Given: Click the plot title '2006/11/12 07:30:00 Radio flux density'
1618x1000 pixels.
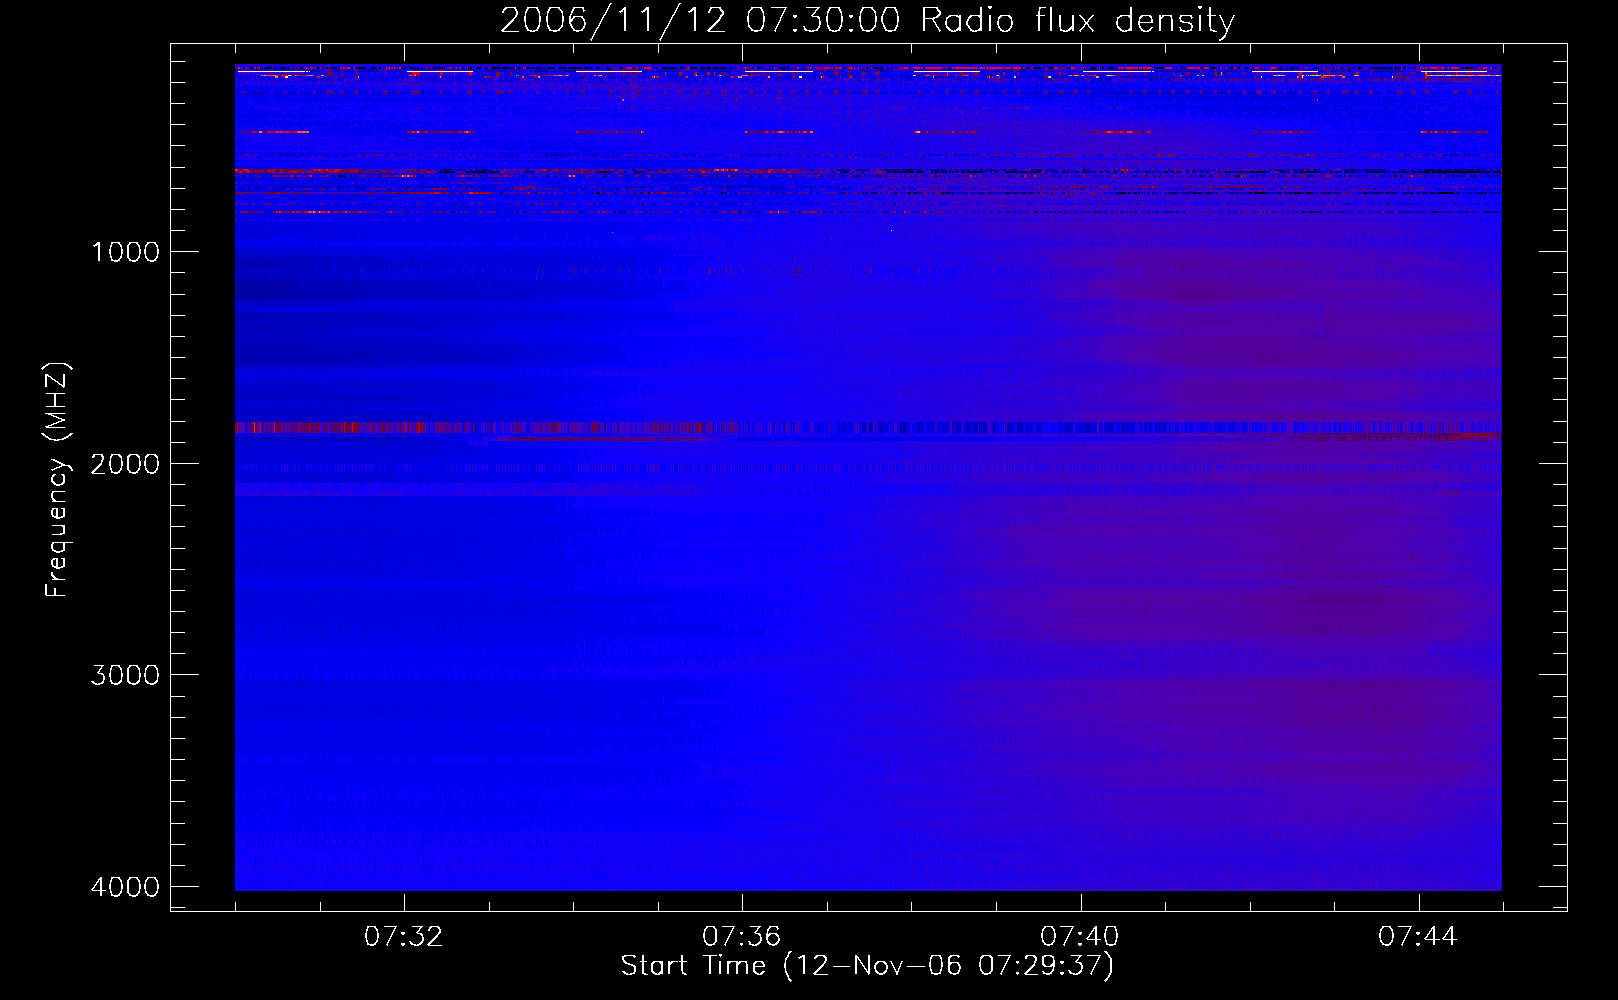Looking at the screenshot, I should point(867,21).
